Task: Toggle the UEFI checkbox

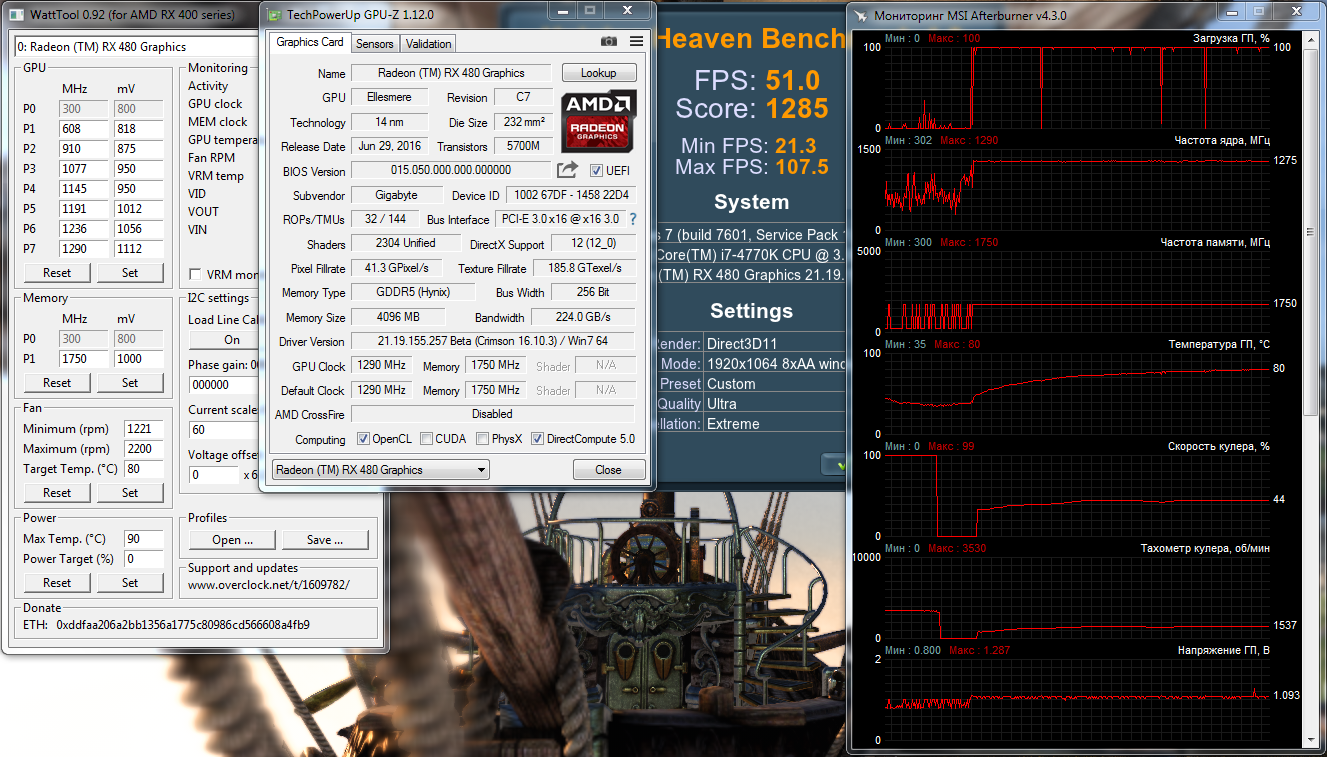Action: 597,171
